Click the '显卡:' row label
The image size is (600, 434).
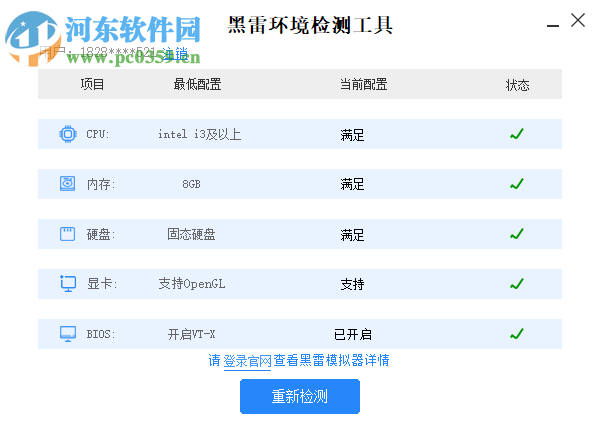point(102,284)
